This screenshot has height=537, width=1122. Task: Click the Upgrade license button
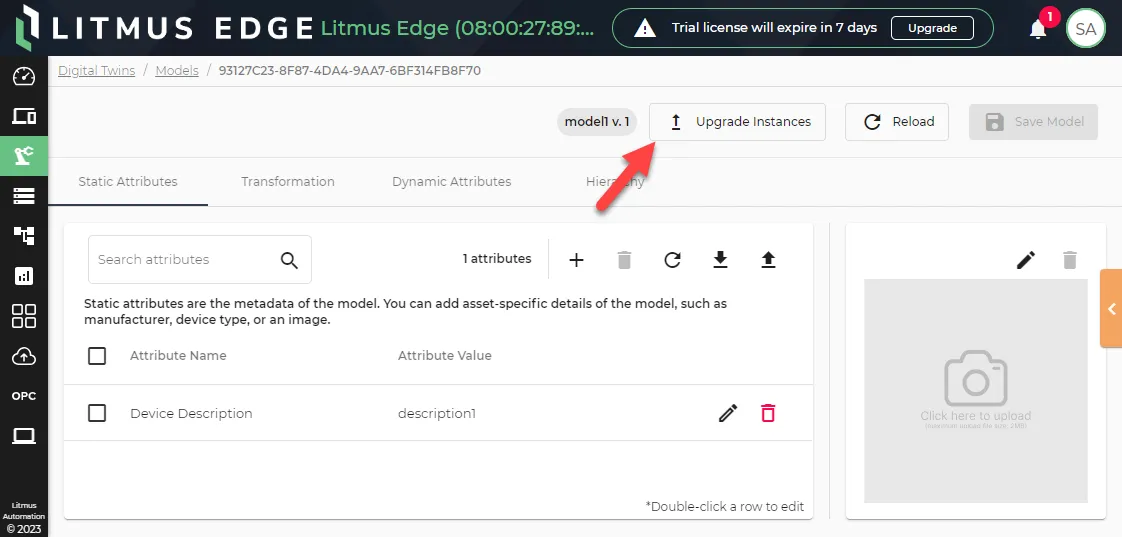pos(932,29)
